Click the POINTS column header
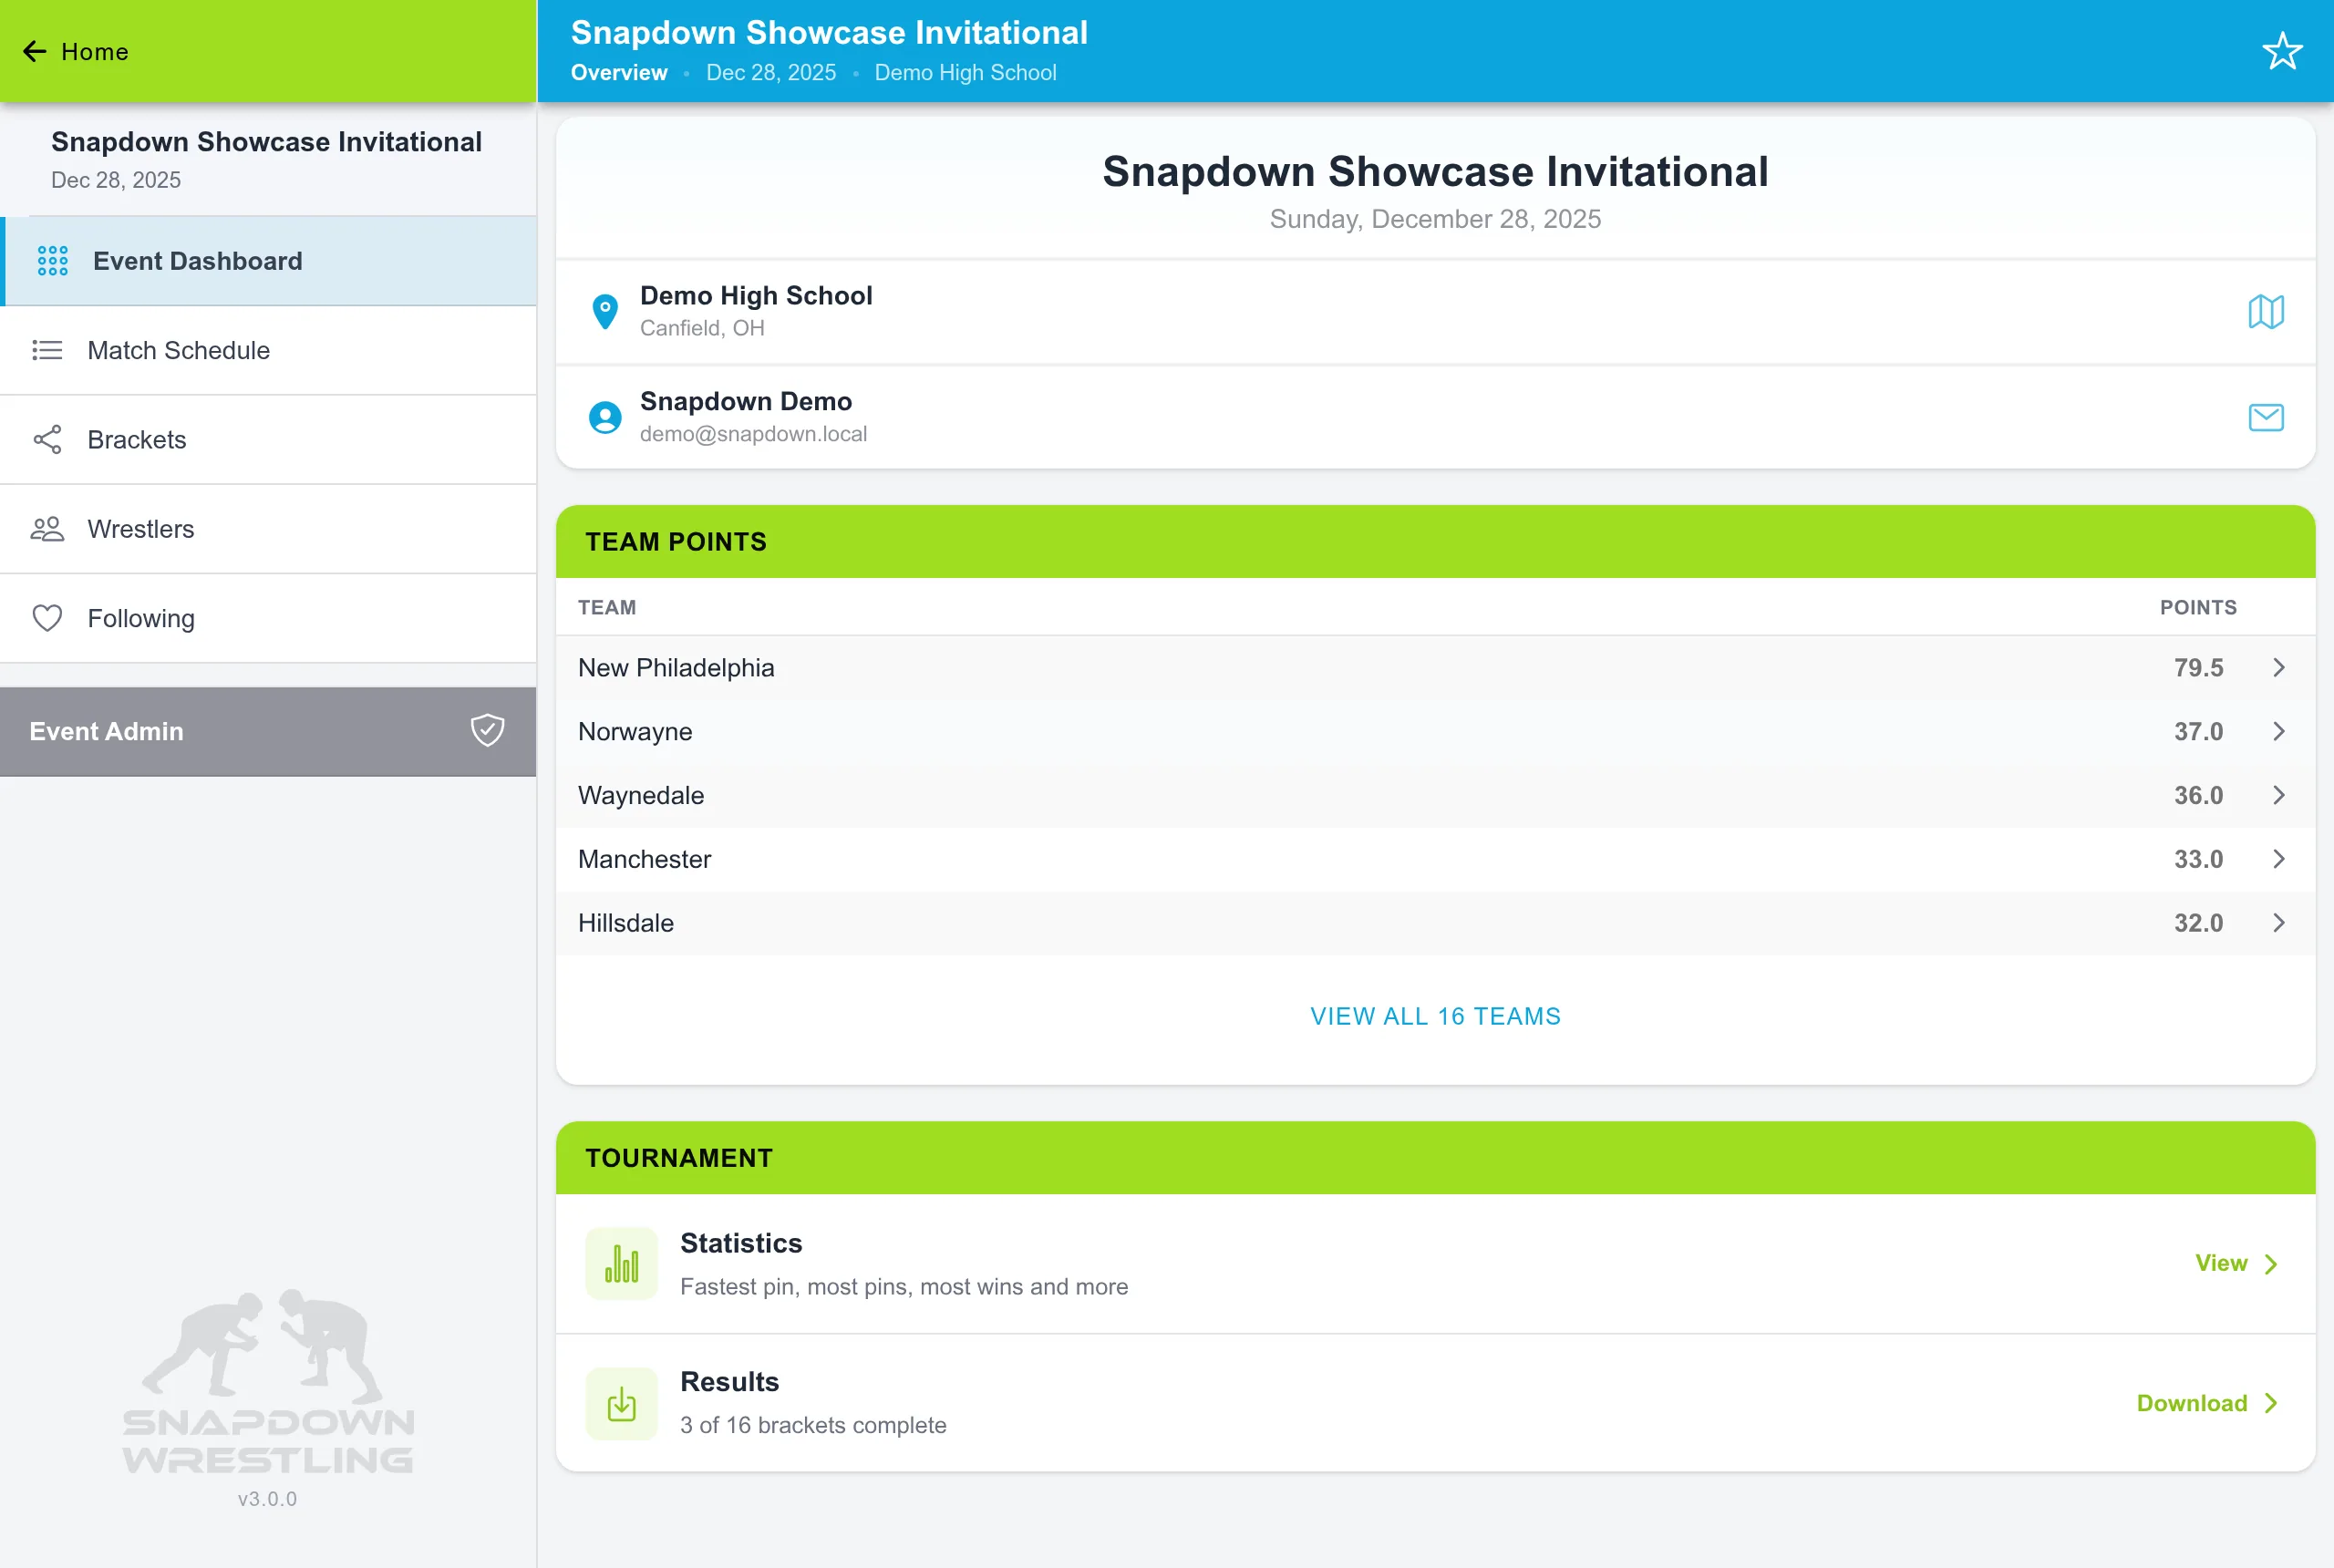This screenshot has width=2334, height=1568. tap(2198, 607)
